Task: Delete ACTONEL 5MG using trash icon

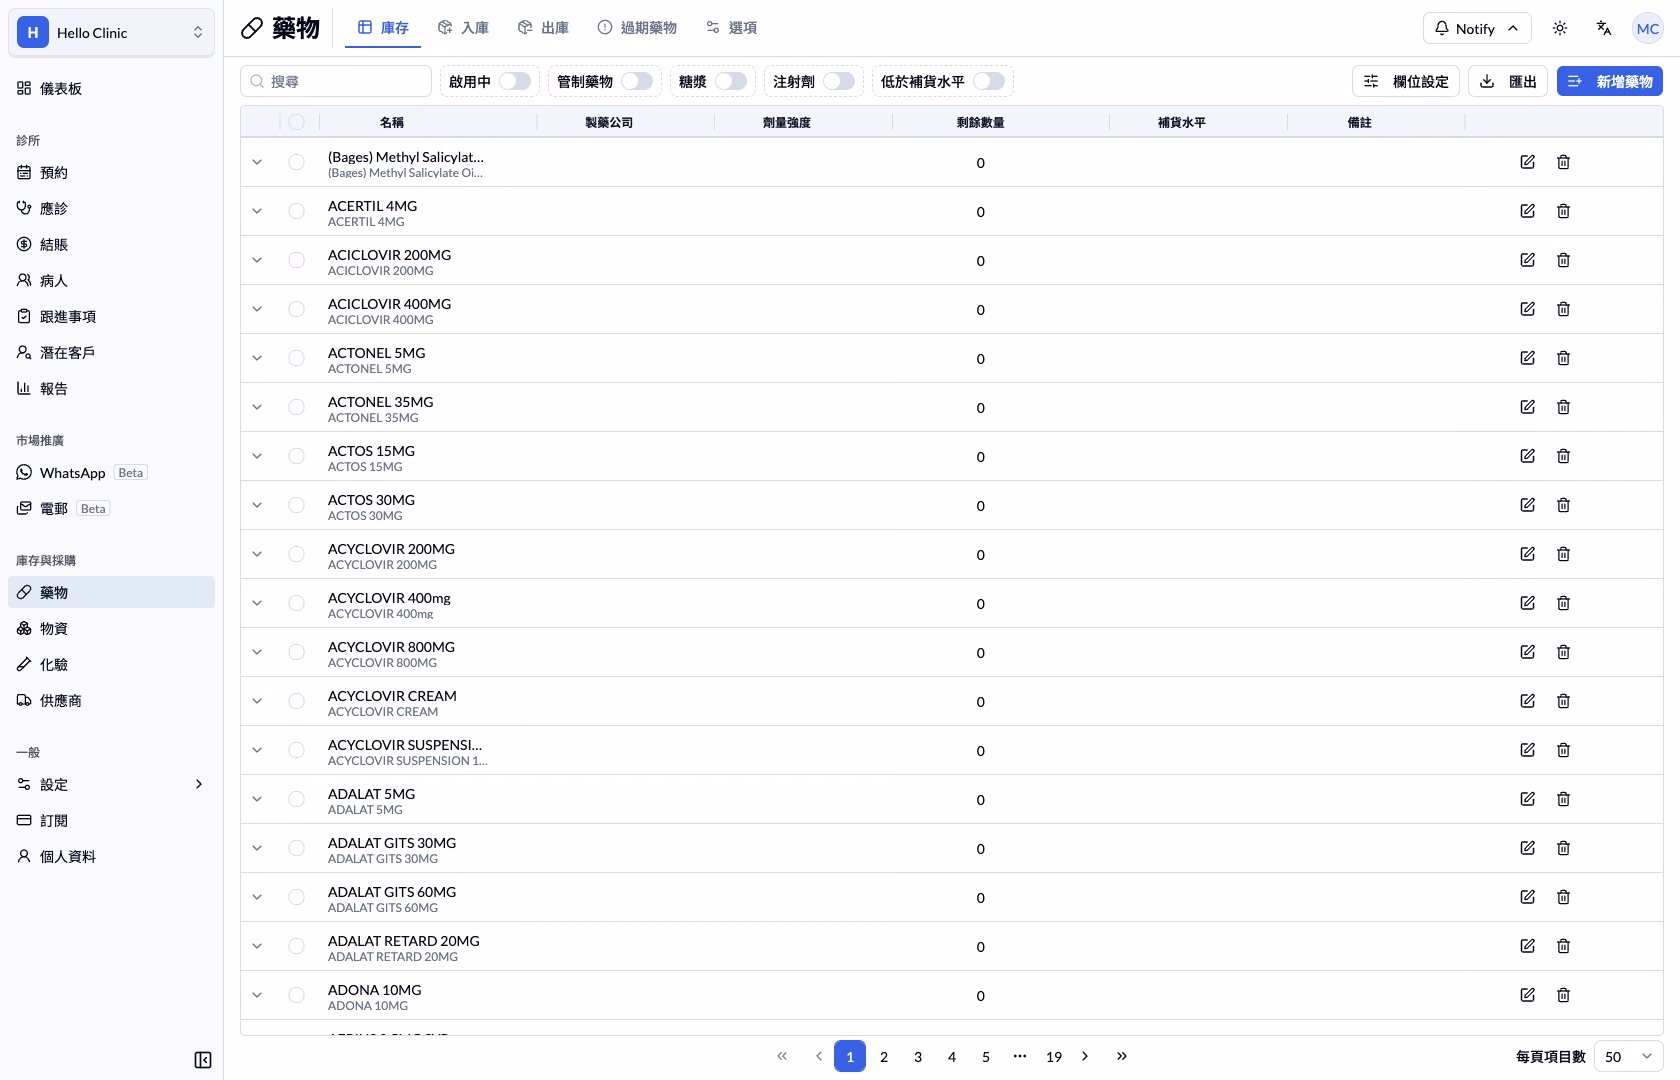Action: pyautogui.click(x=1563, y=358)
